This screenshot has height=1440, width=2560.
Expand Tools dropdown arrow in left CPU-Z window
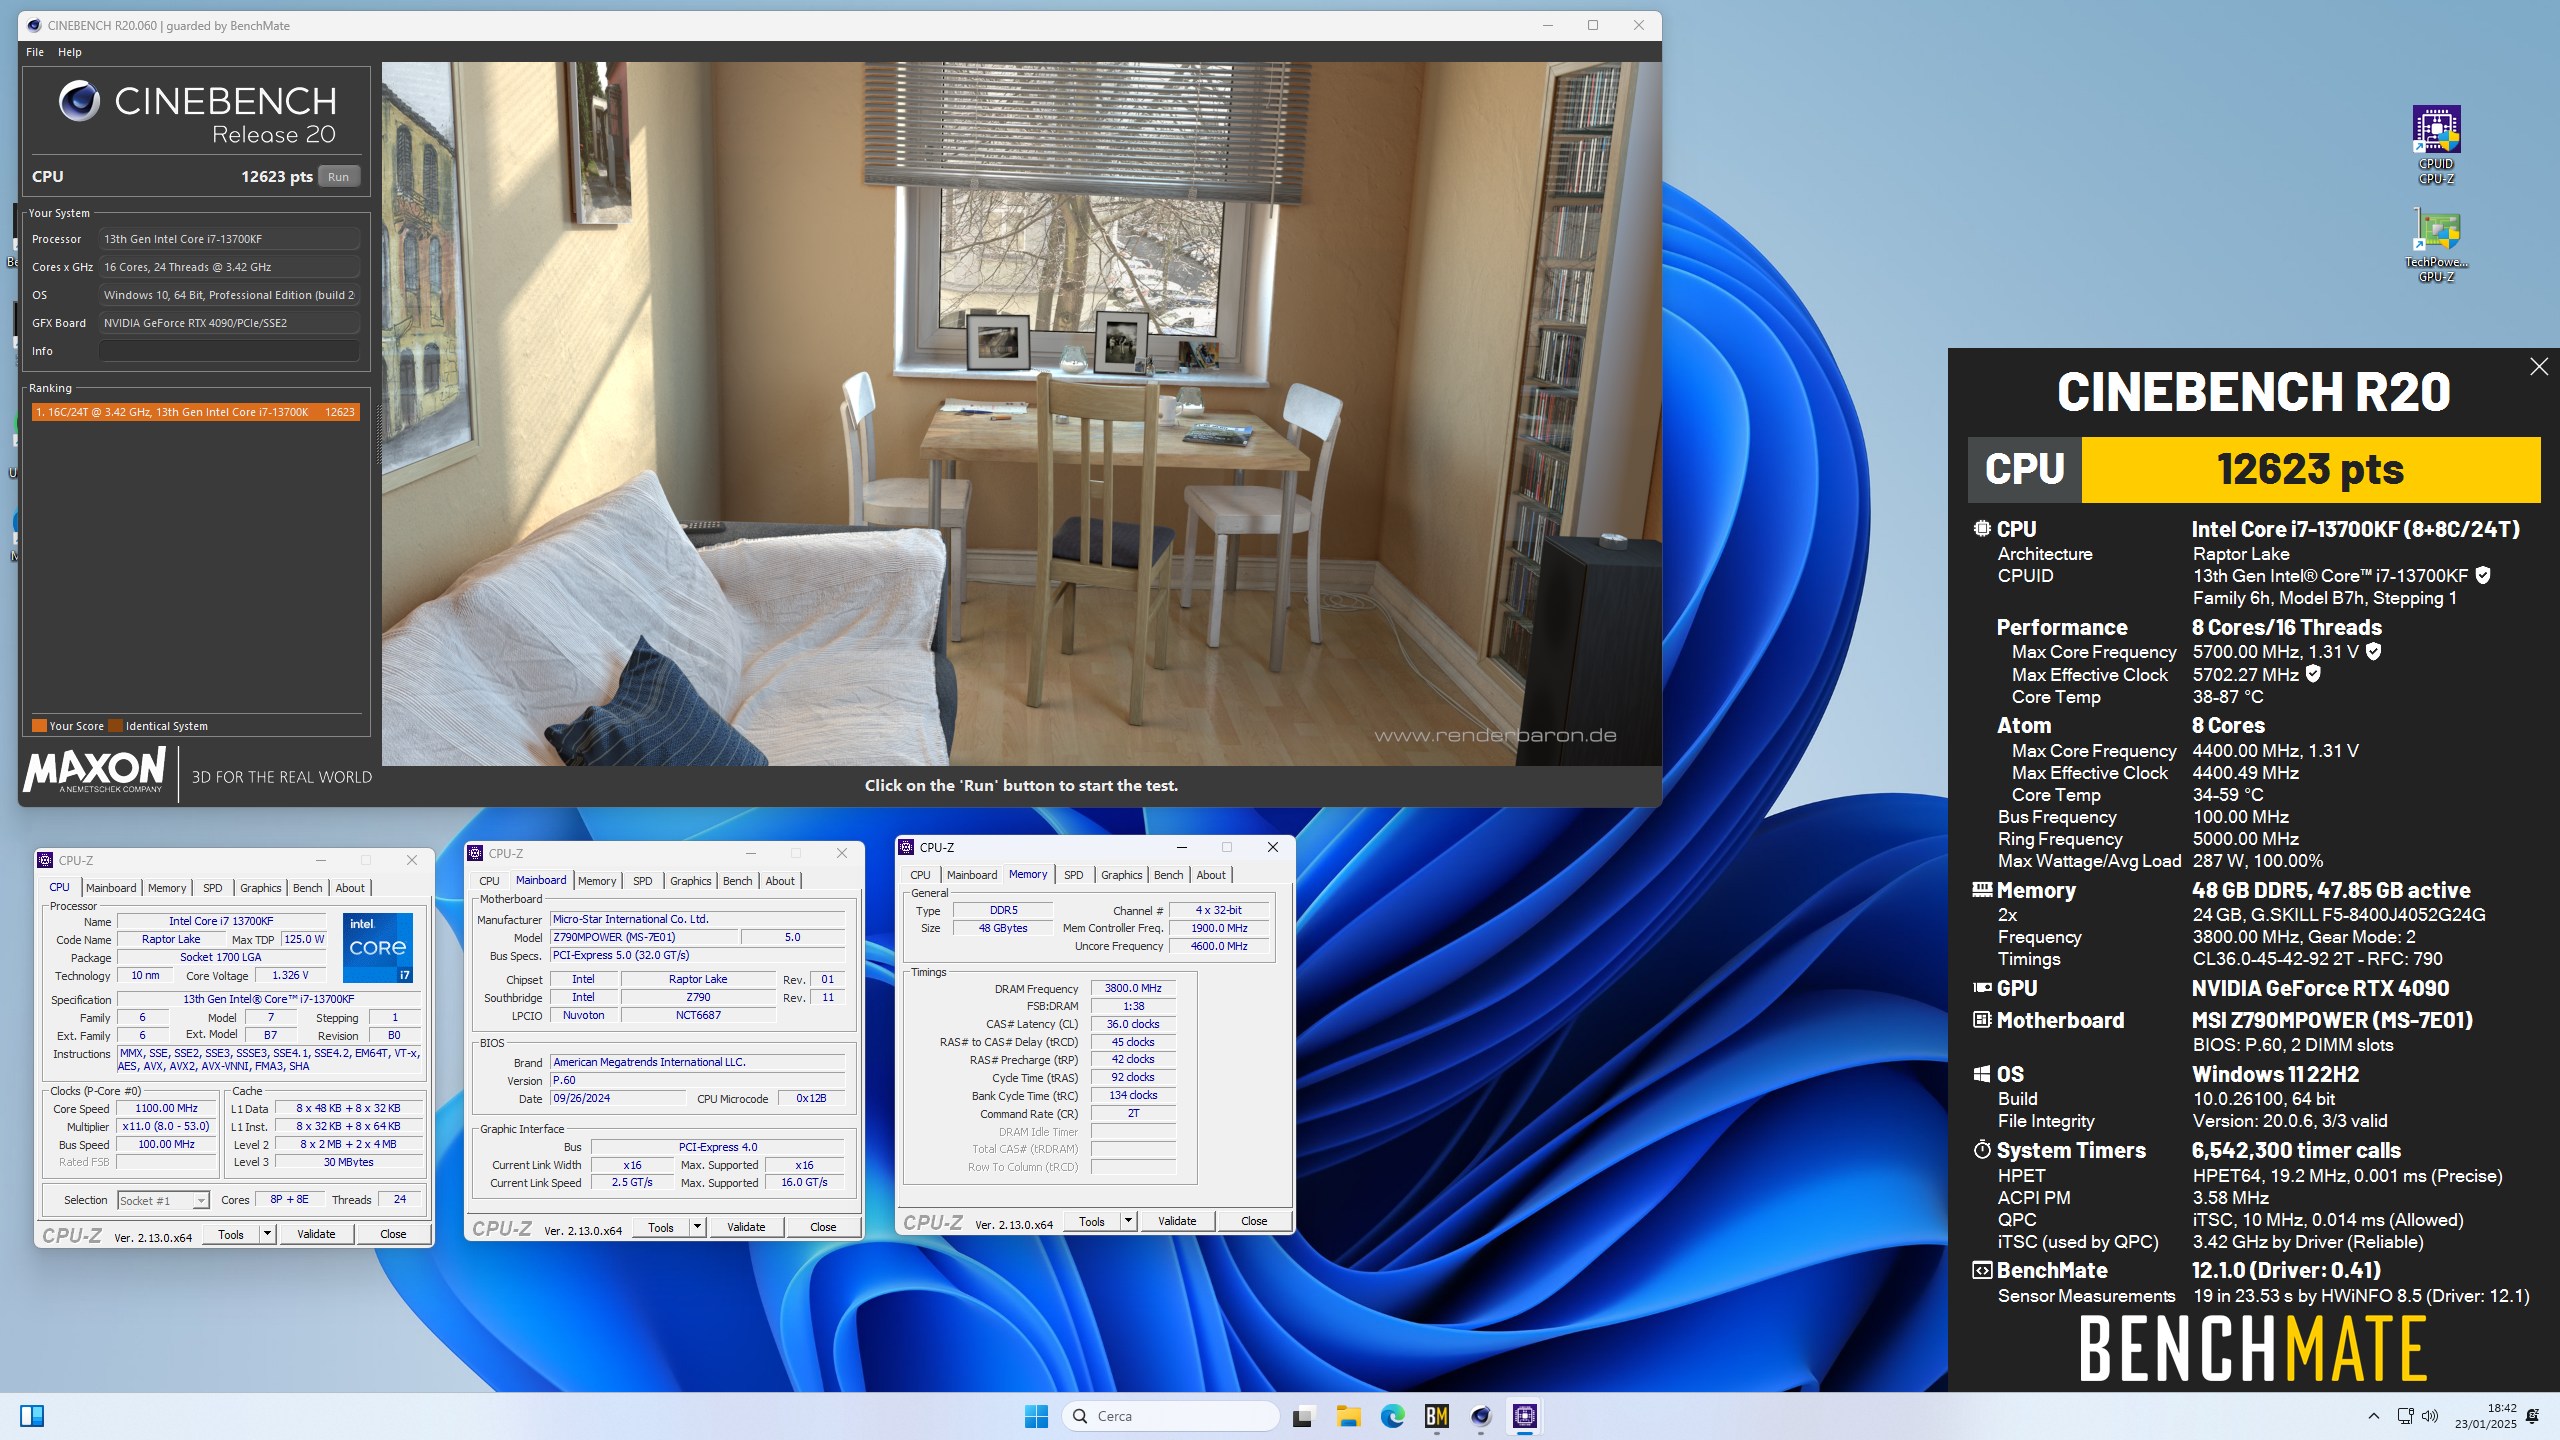click(267, 1235)
